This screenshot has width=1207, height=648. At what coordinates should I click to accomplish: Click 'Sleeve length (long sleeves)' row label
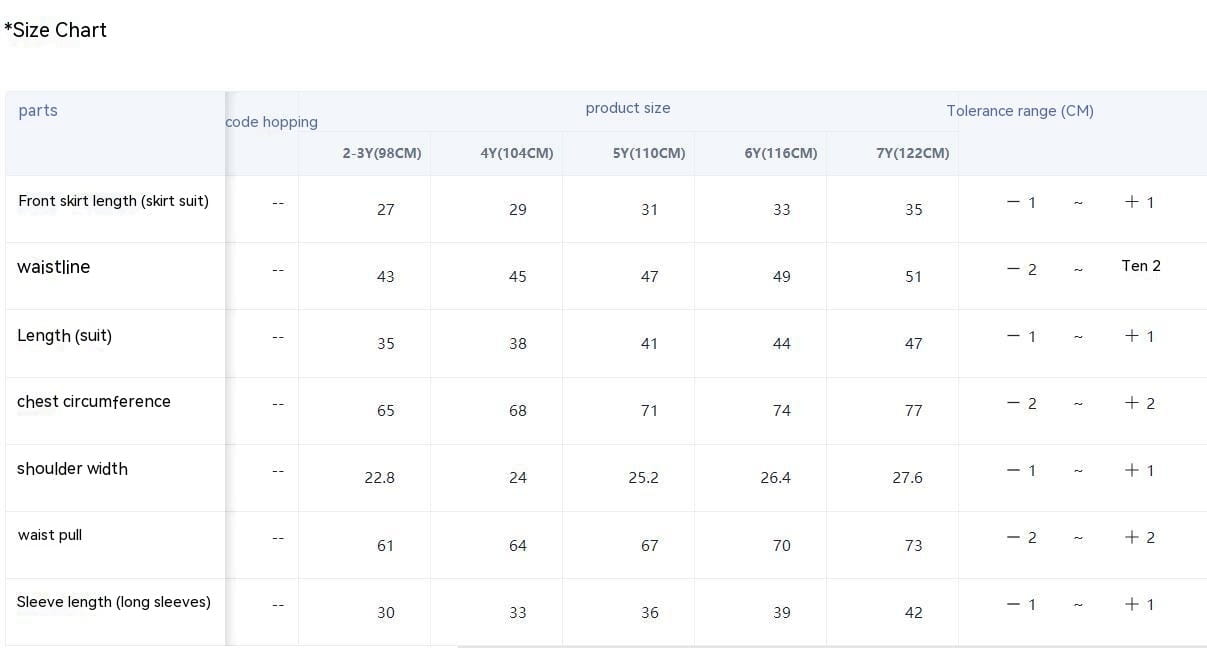point(113,602)
